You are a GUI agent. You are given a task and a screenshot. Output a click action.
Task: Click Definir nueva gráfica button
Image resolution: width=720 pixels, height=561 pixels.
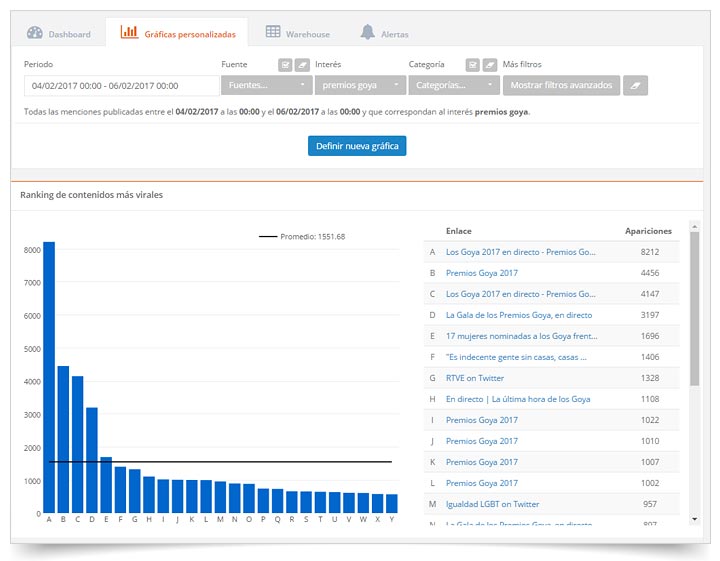tap(357, 146)
